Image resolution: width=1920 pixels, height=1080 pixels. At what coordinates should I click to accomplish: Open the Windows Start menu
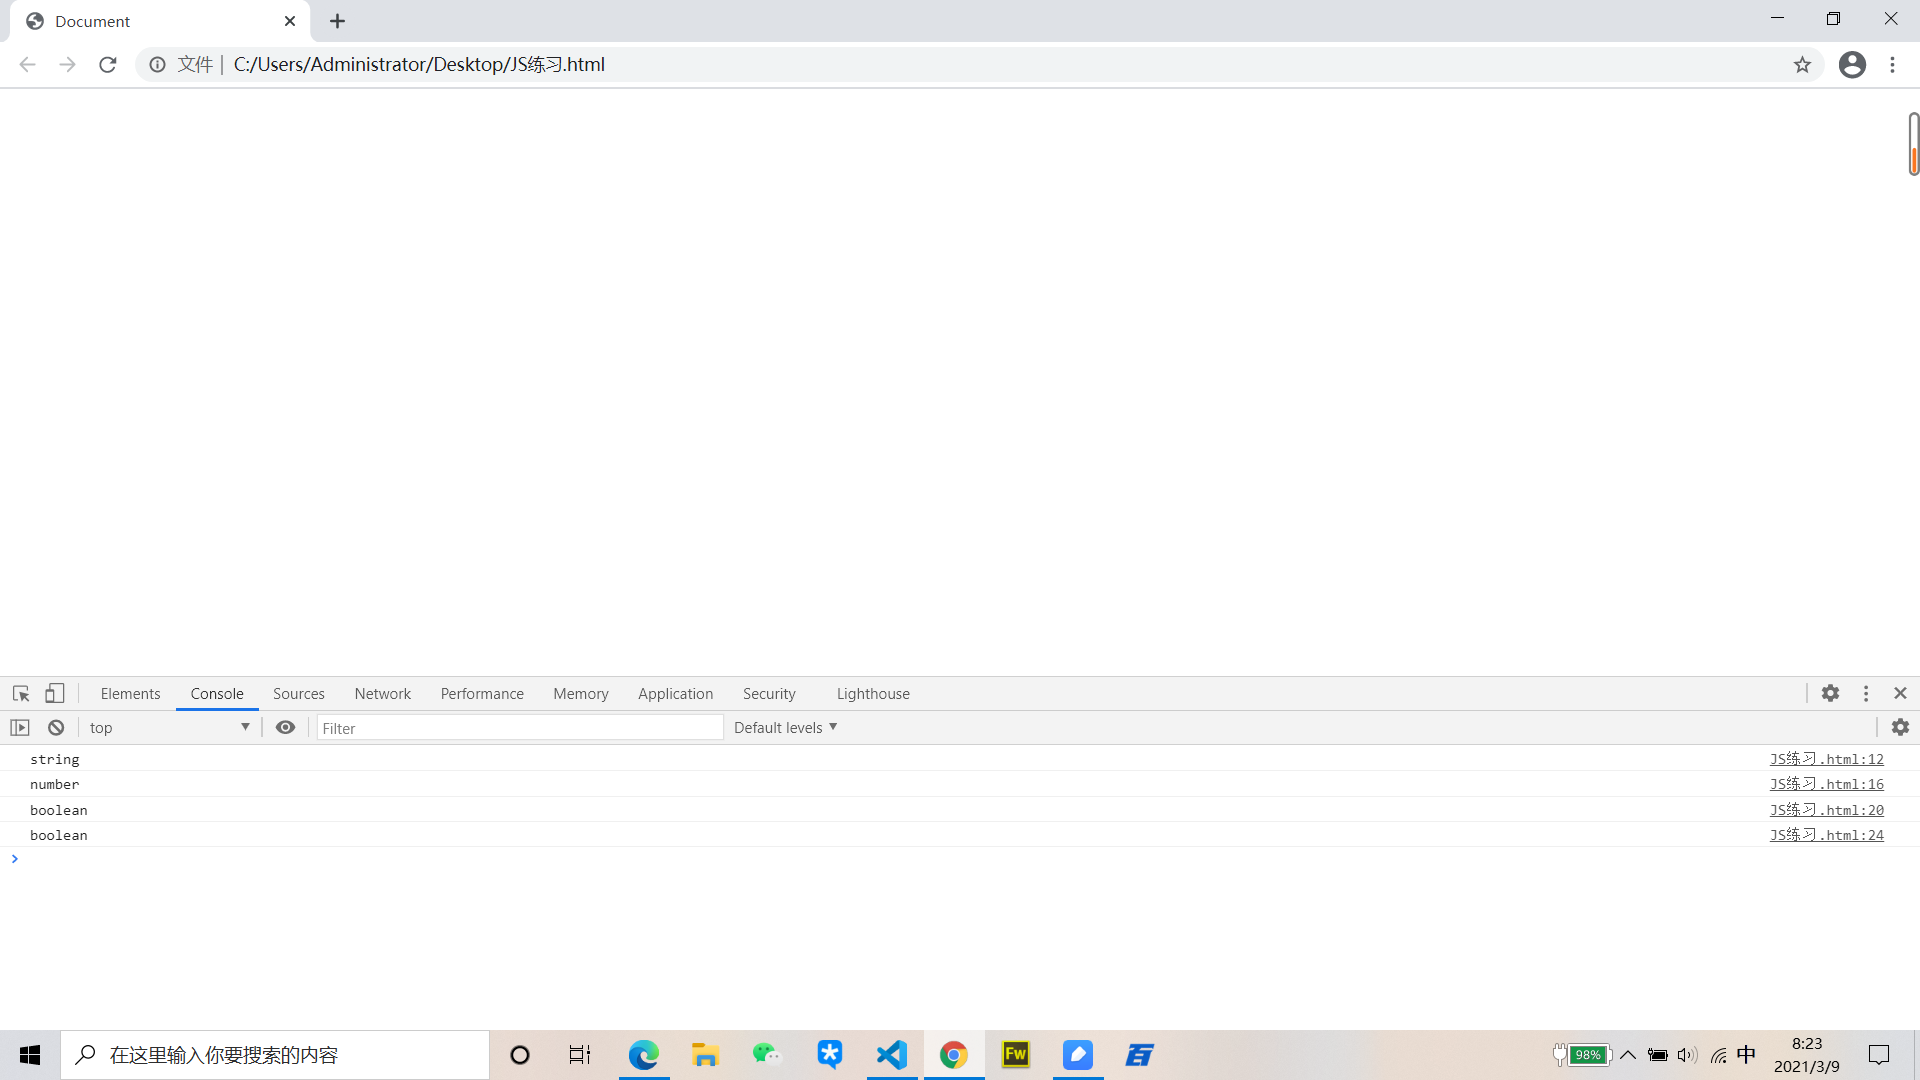pyautogui.click(x=30, y=1055)
